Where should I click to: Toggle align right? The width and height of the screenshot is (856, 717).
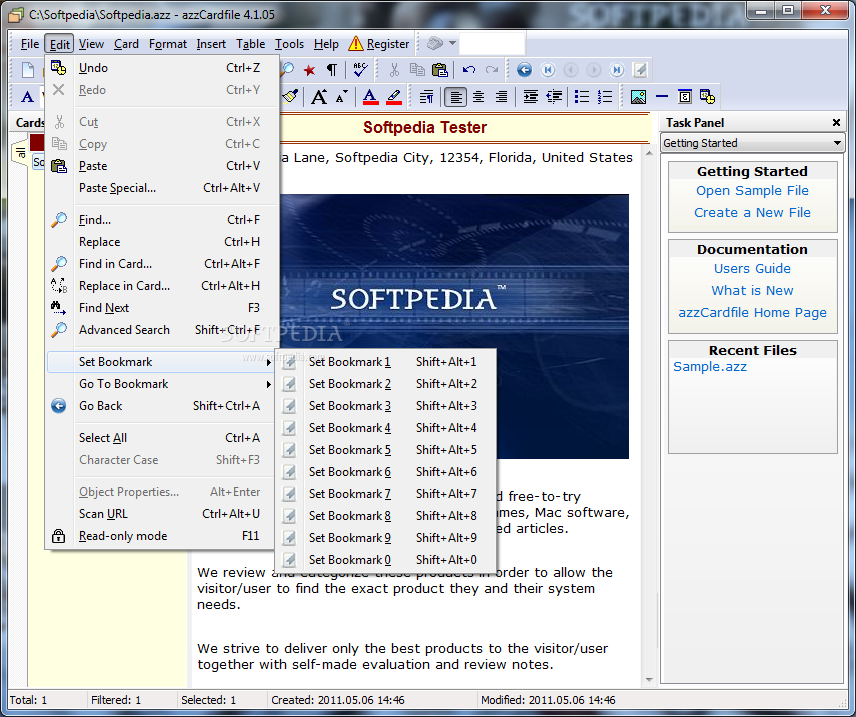click(x=501, y=97)
